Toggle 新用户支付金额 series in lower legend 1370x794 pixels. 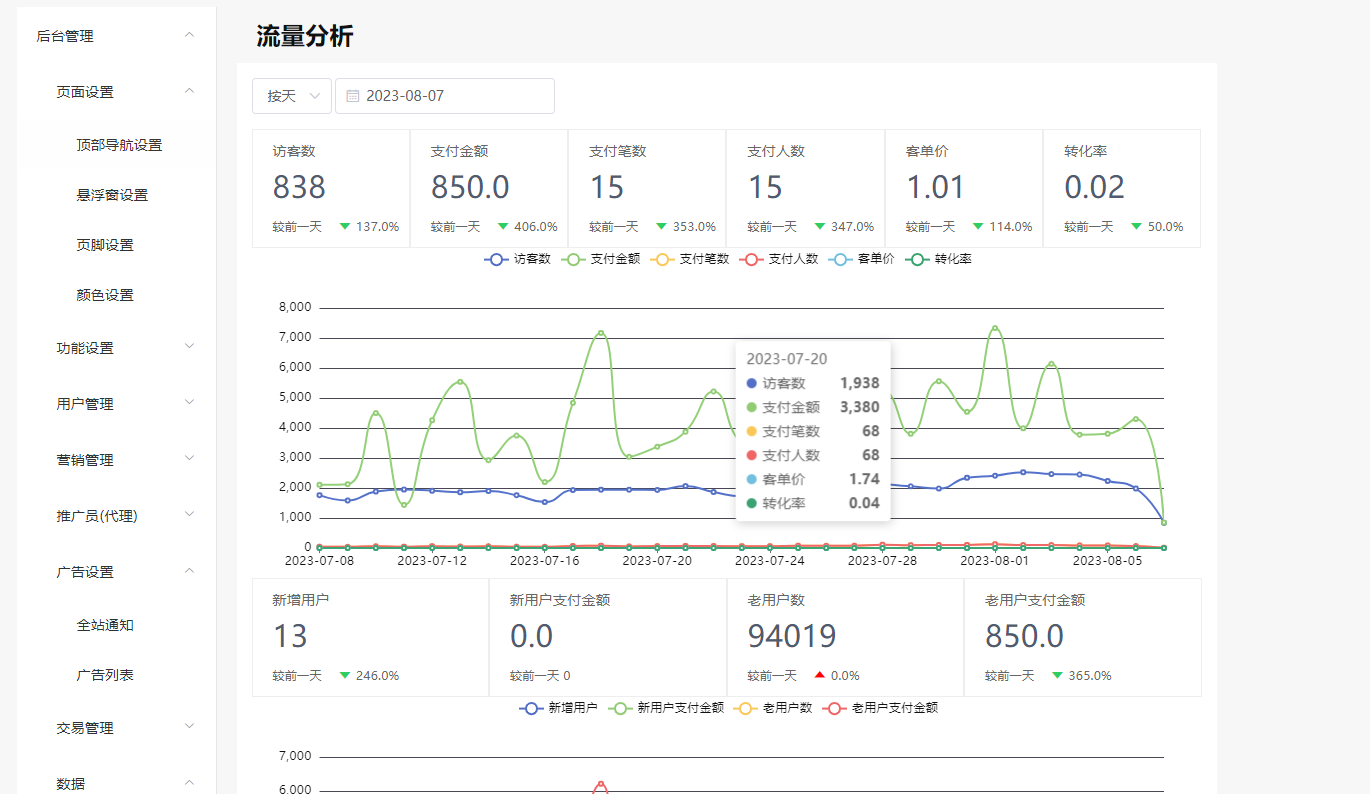[x=666, y=708]
